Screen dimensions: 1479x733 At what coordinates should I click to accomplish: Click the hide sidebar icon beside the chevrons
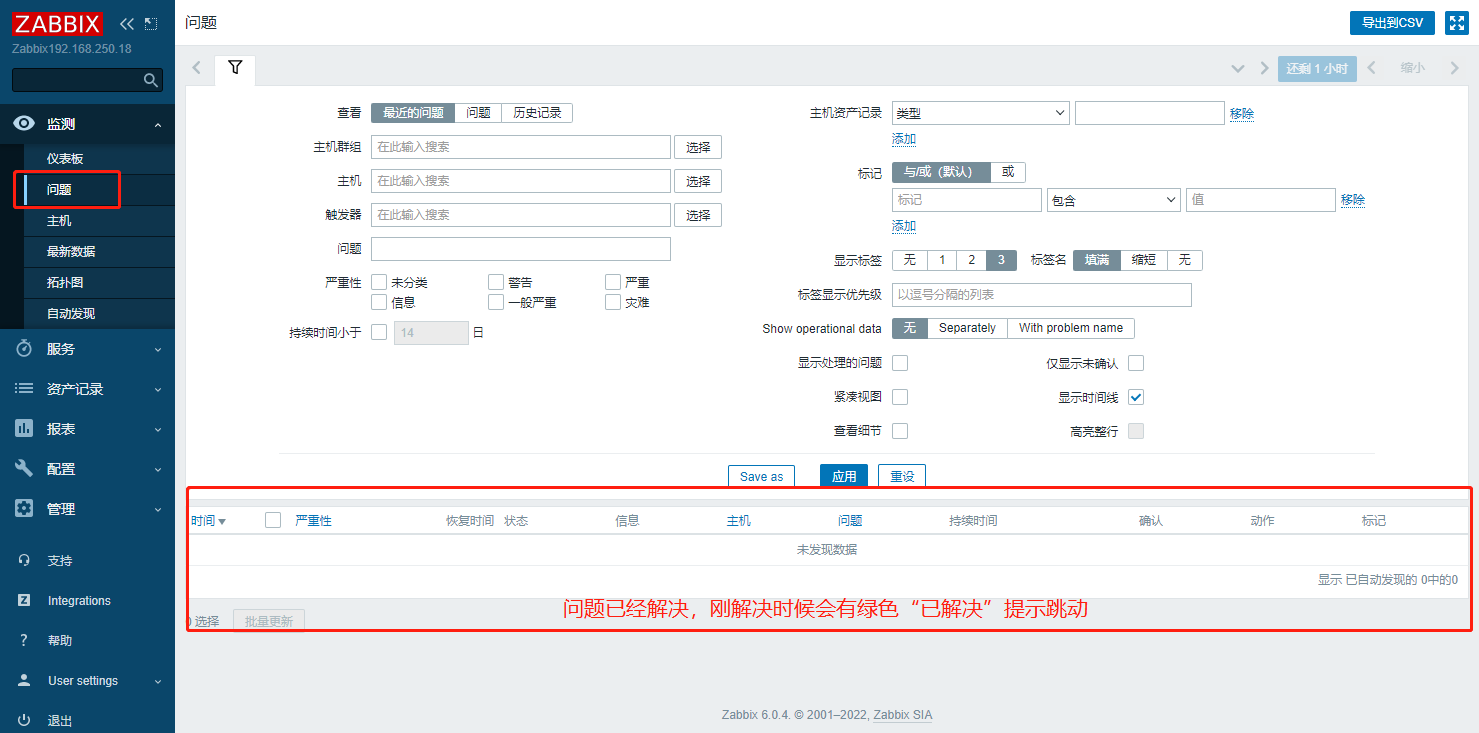coord(151,23)
